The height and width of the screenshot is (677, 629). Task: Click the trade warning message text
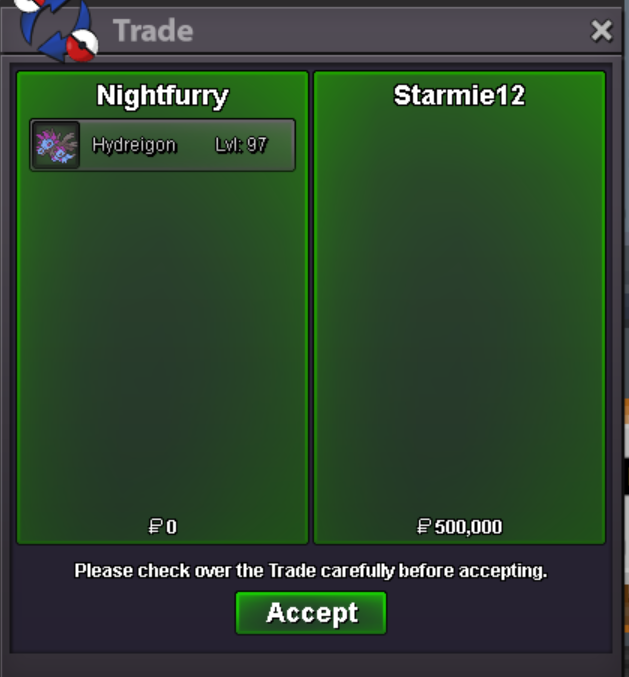tap(311, 571)
